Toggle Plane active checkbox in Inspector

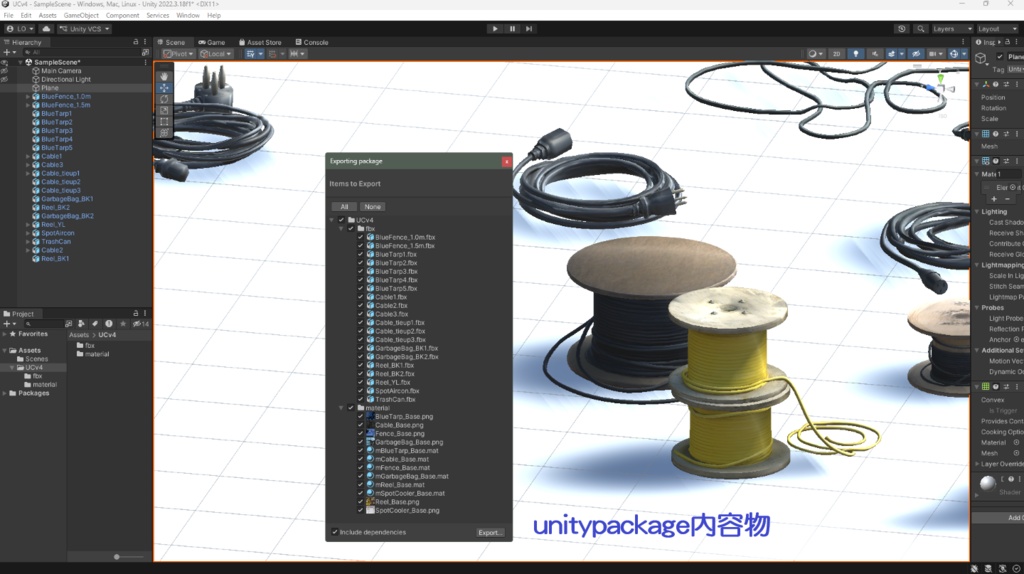tap(1000, 57)
